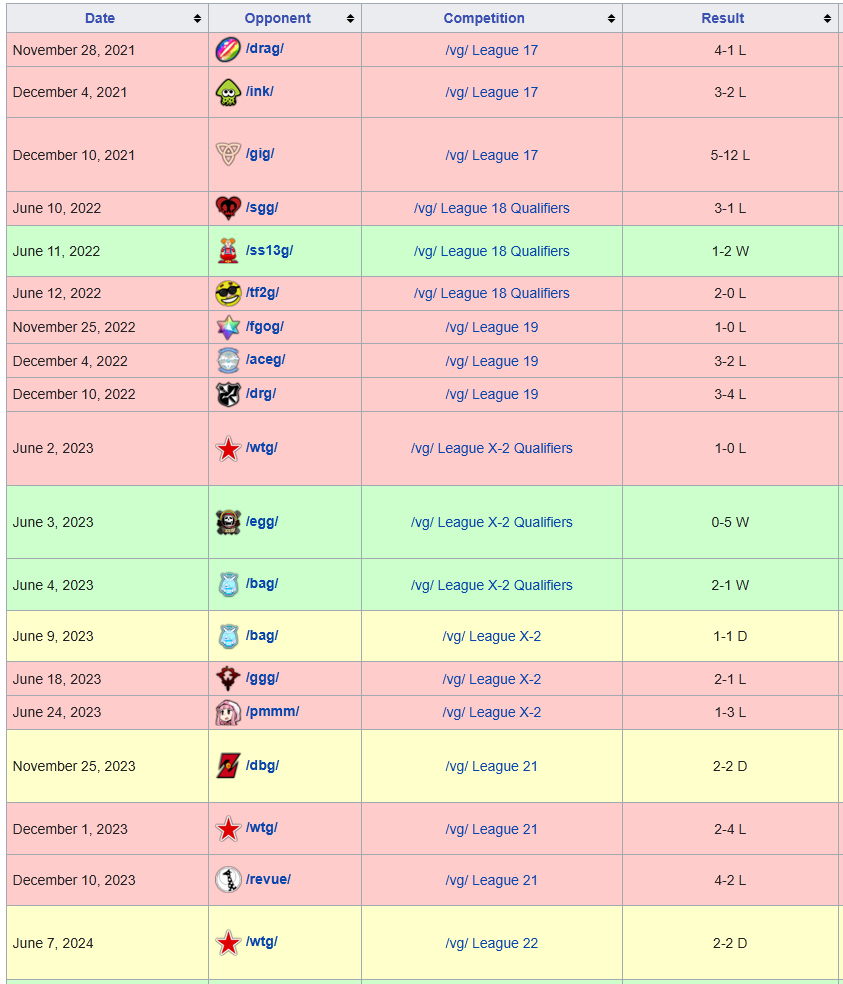Image resolution: width=843 pixels, height=984 pixels.
Task: Click the /wtg/ red star icon dated June 2, 2023
Action: tap(228, 449)
